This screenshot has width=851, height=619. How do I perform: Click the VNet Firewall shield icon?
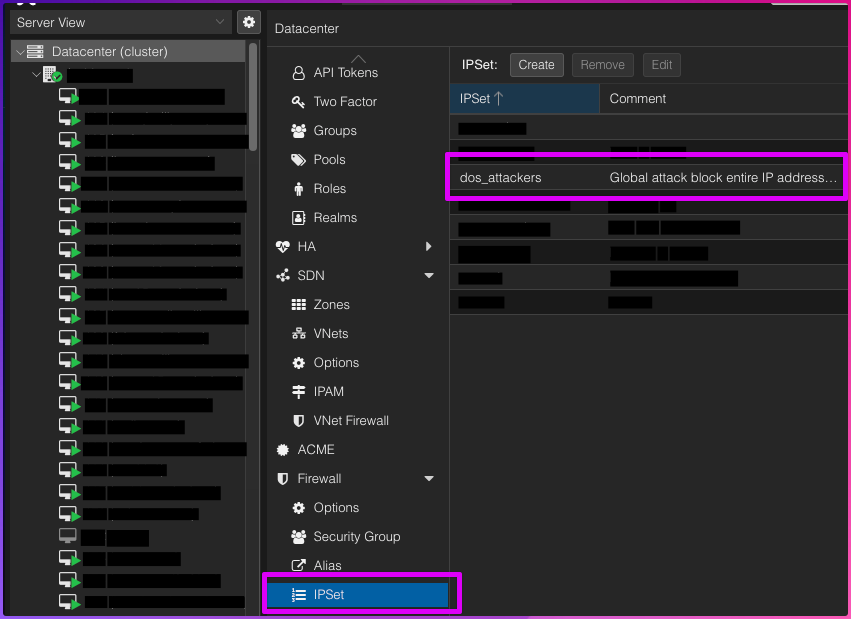pos(298,421)
